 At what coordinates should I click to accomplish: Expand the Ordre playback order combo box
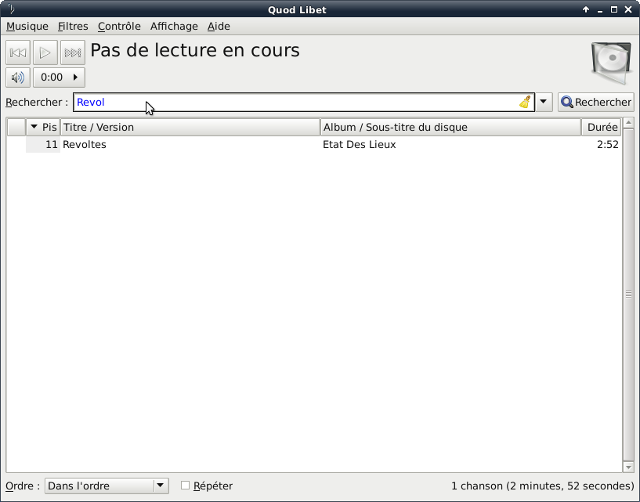[107, 486]
